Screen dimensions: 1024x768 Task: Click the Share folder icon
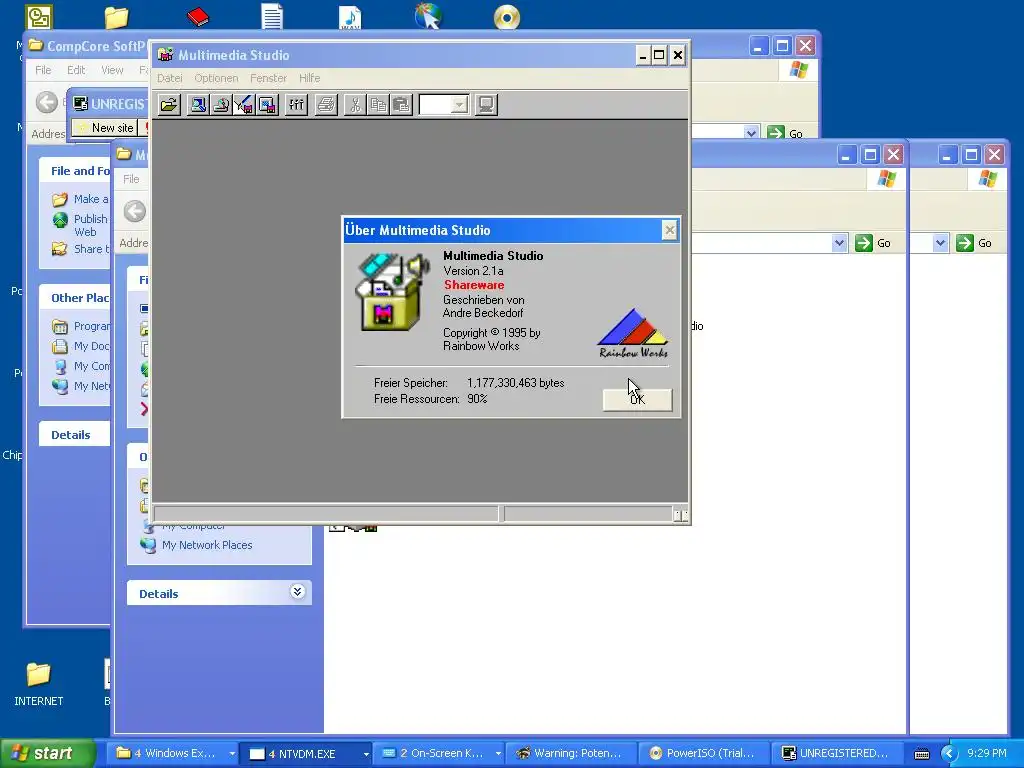tap(60, 249)
